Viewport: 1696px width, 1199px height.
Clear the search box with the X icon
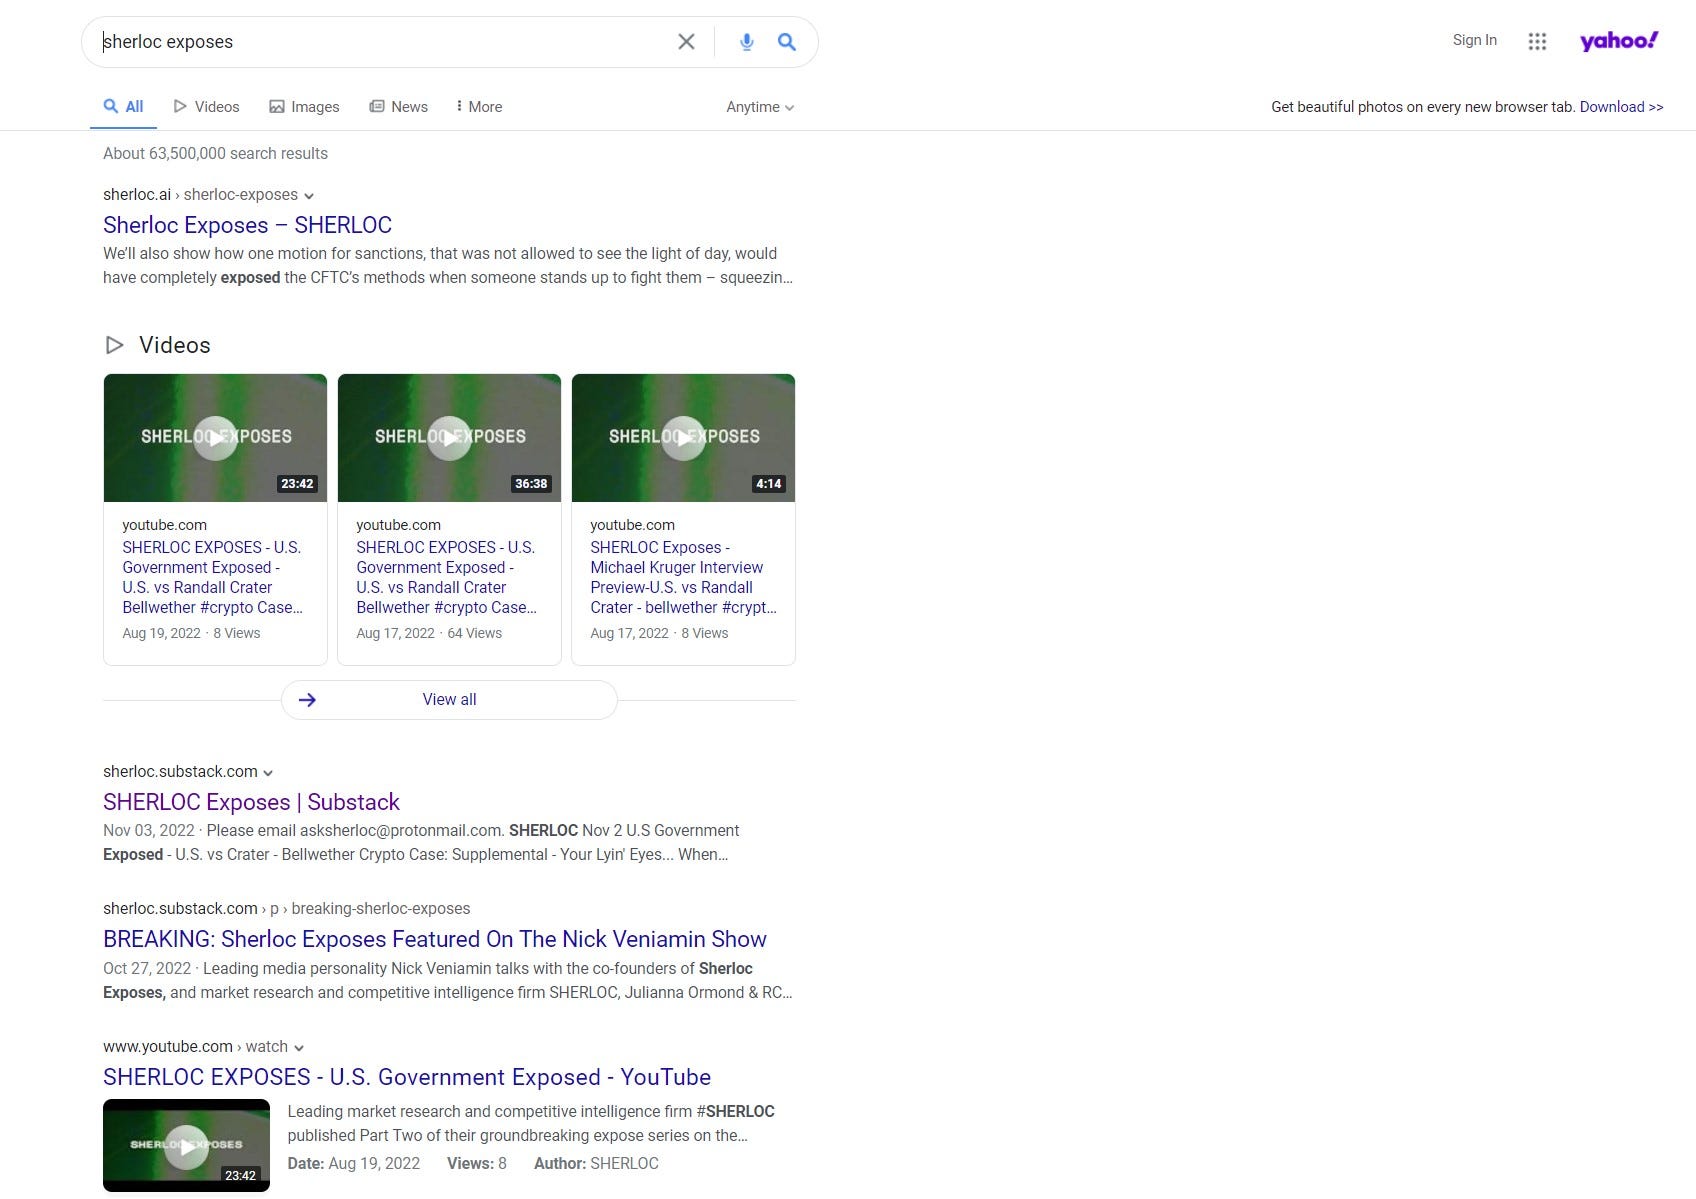[686, 42]
